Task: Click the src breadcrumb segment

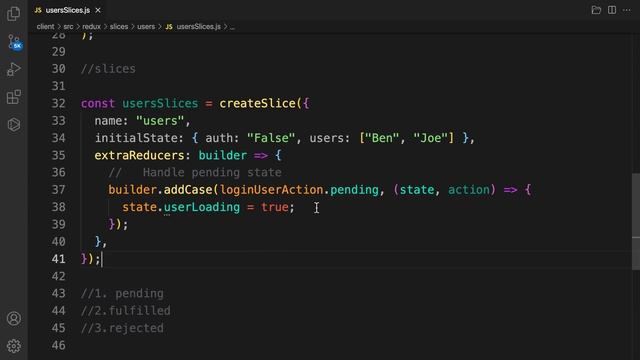Action: tap(68, 27)
